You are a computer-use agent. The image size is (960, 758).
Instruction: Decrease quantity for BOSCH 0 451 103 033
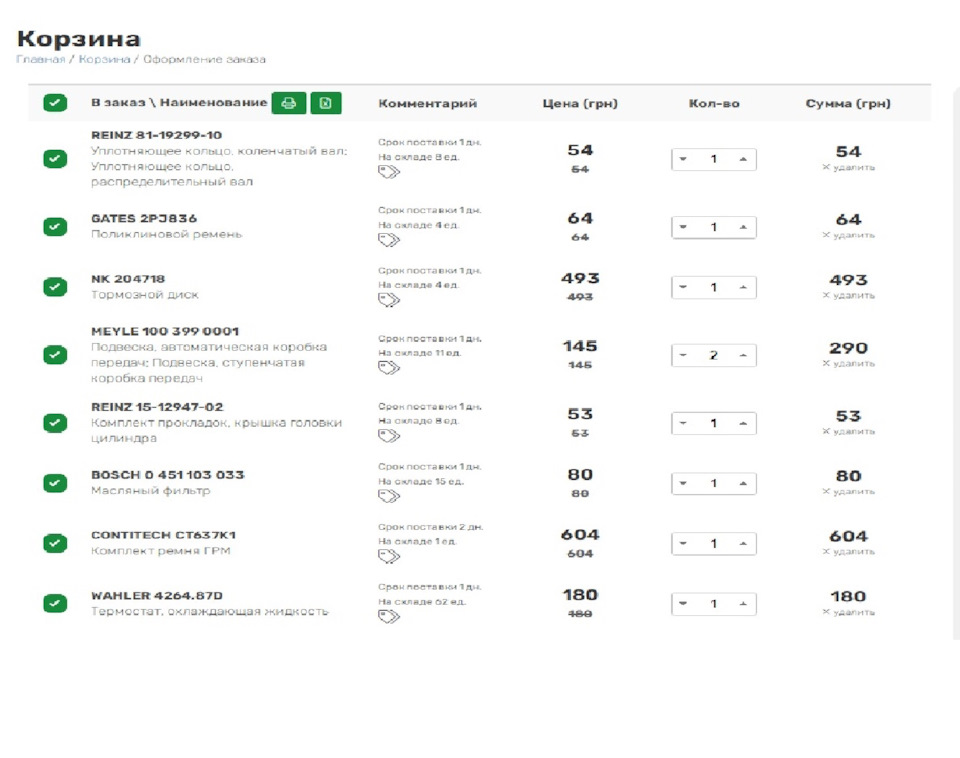(683, 483)
